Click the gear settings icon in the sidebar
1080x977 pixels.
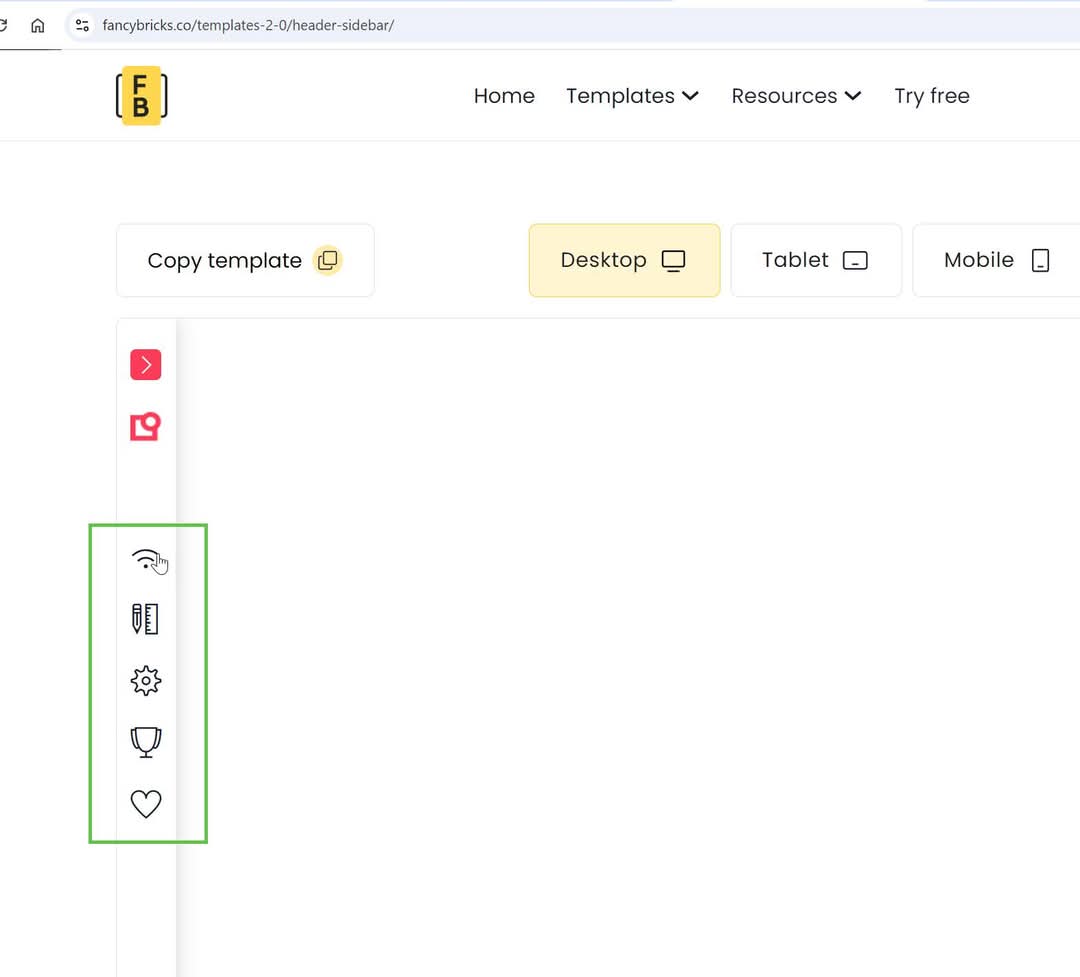145,681
